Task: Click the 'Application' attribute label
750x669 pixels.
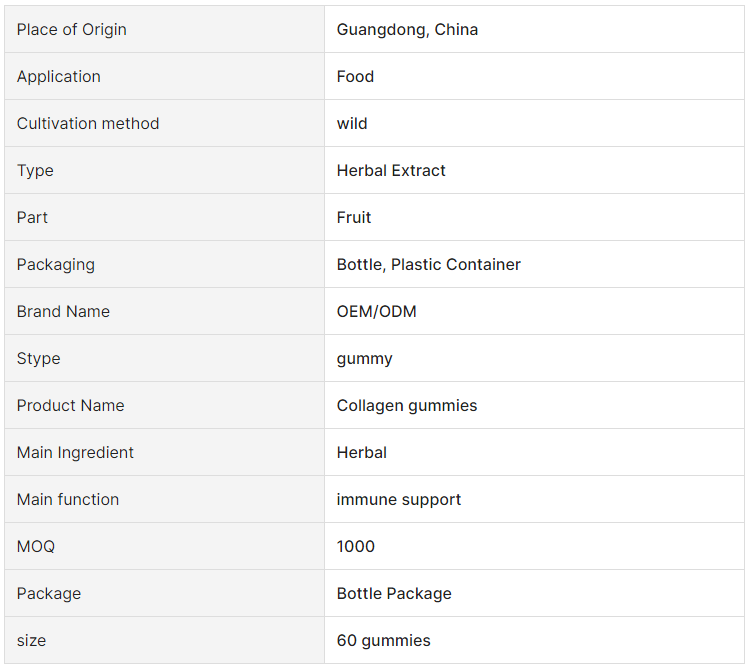Action: (x=59, y=77)
